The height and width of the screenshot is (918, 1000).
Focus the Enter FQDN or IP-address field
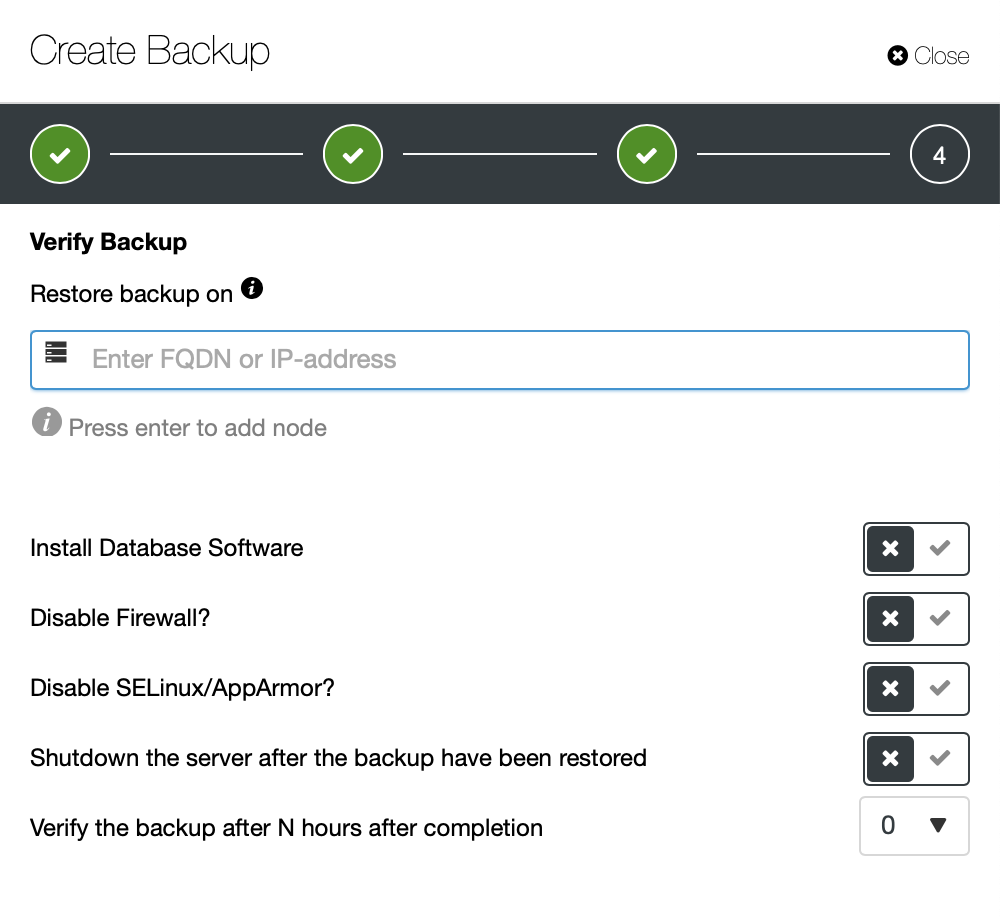[500, 360]
